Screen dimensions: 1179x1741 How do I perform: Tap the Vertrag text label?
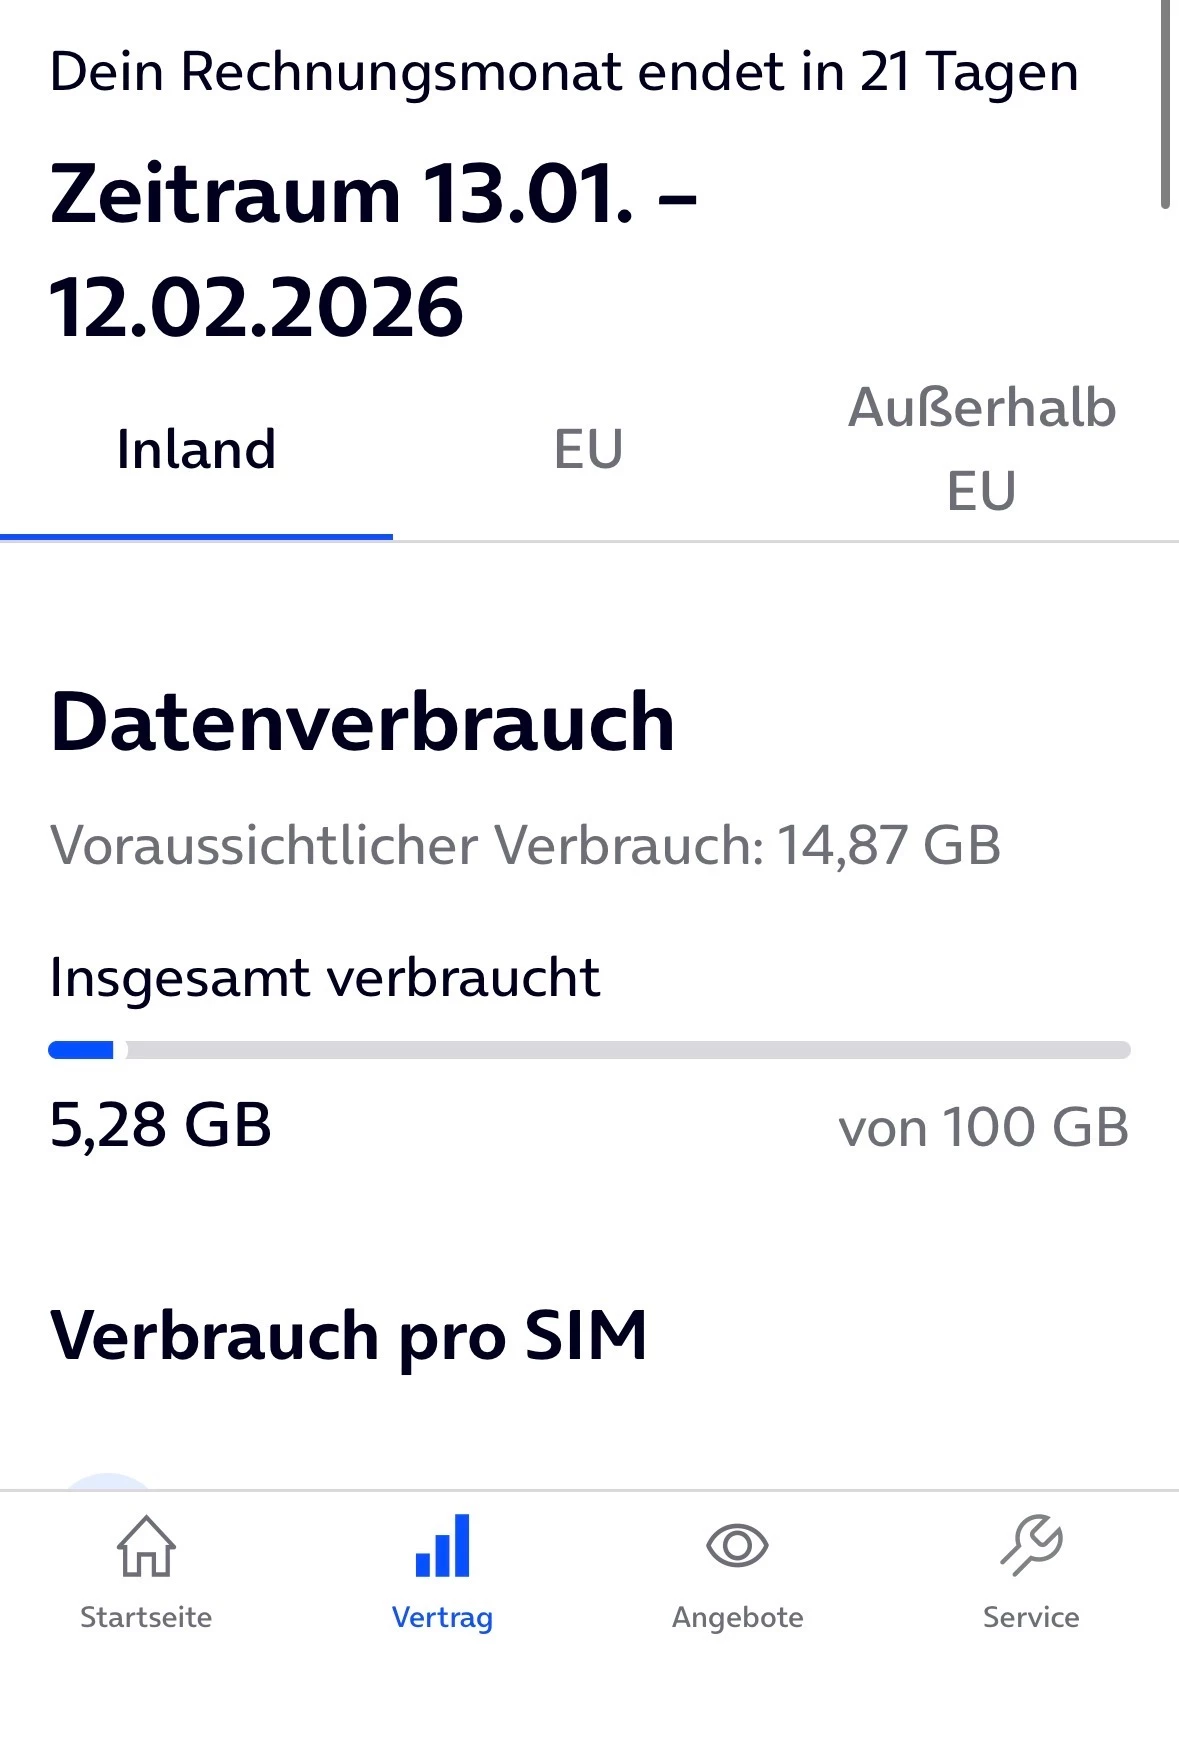pos(442,1617)
